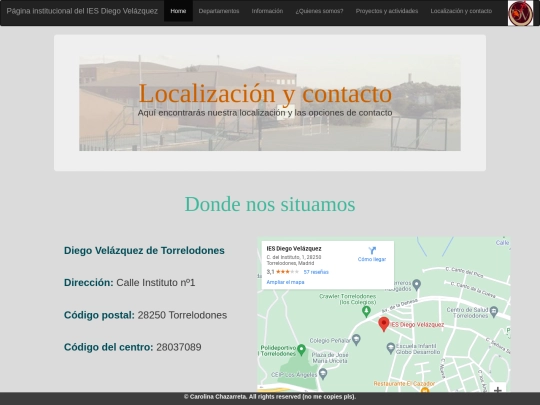Click the IES Diego Velázquez map card title
540x405 pixels.
click(294, 249)
